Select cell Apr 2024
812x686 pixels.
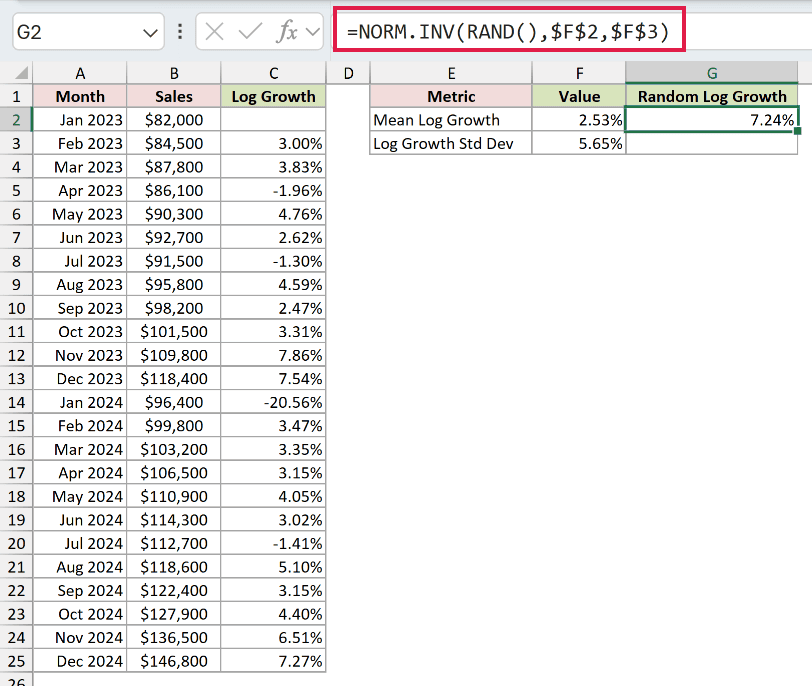(80, 473)
